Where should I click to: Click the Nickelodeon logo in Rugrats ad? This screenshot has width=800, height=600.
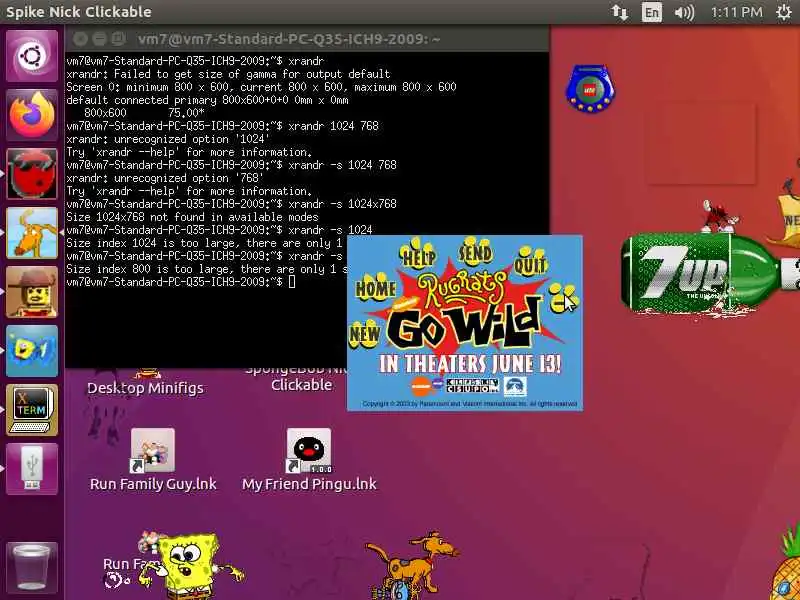[x=421, y=387]
